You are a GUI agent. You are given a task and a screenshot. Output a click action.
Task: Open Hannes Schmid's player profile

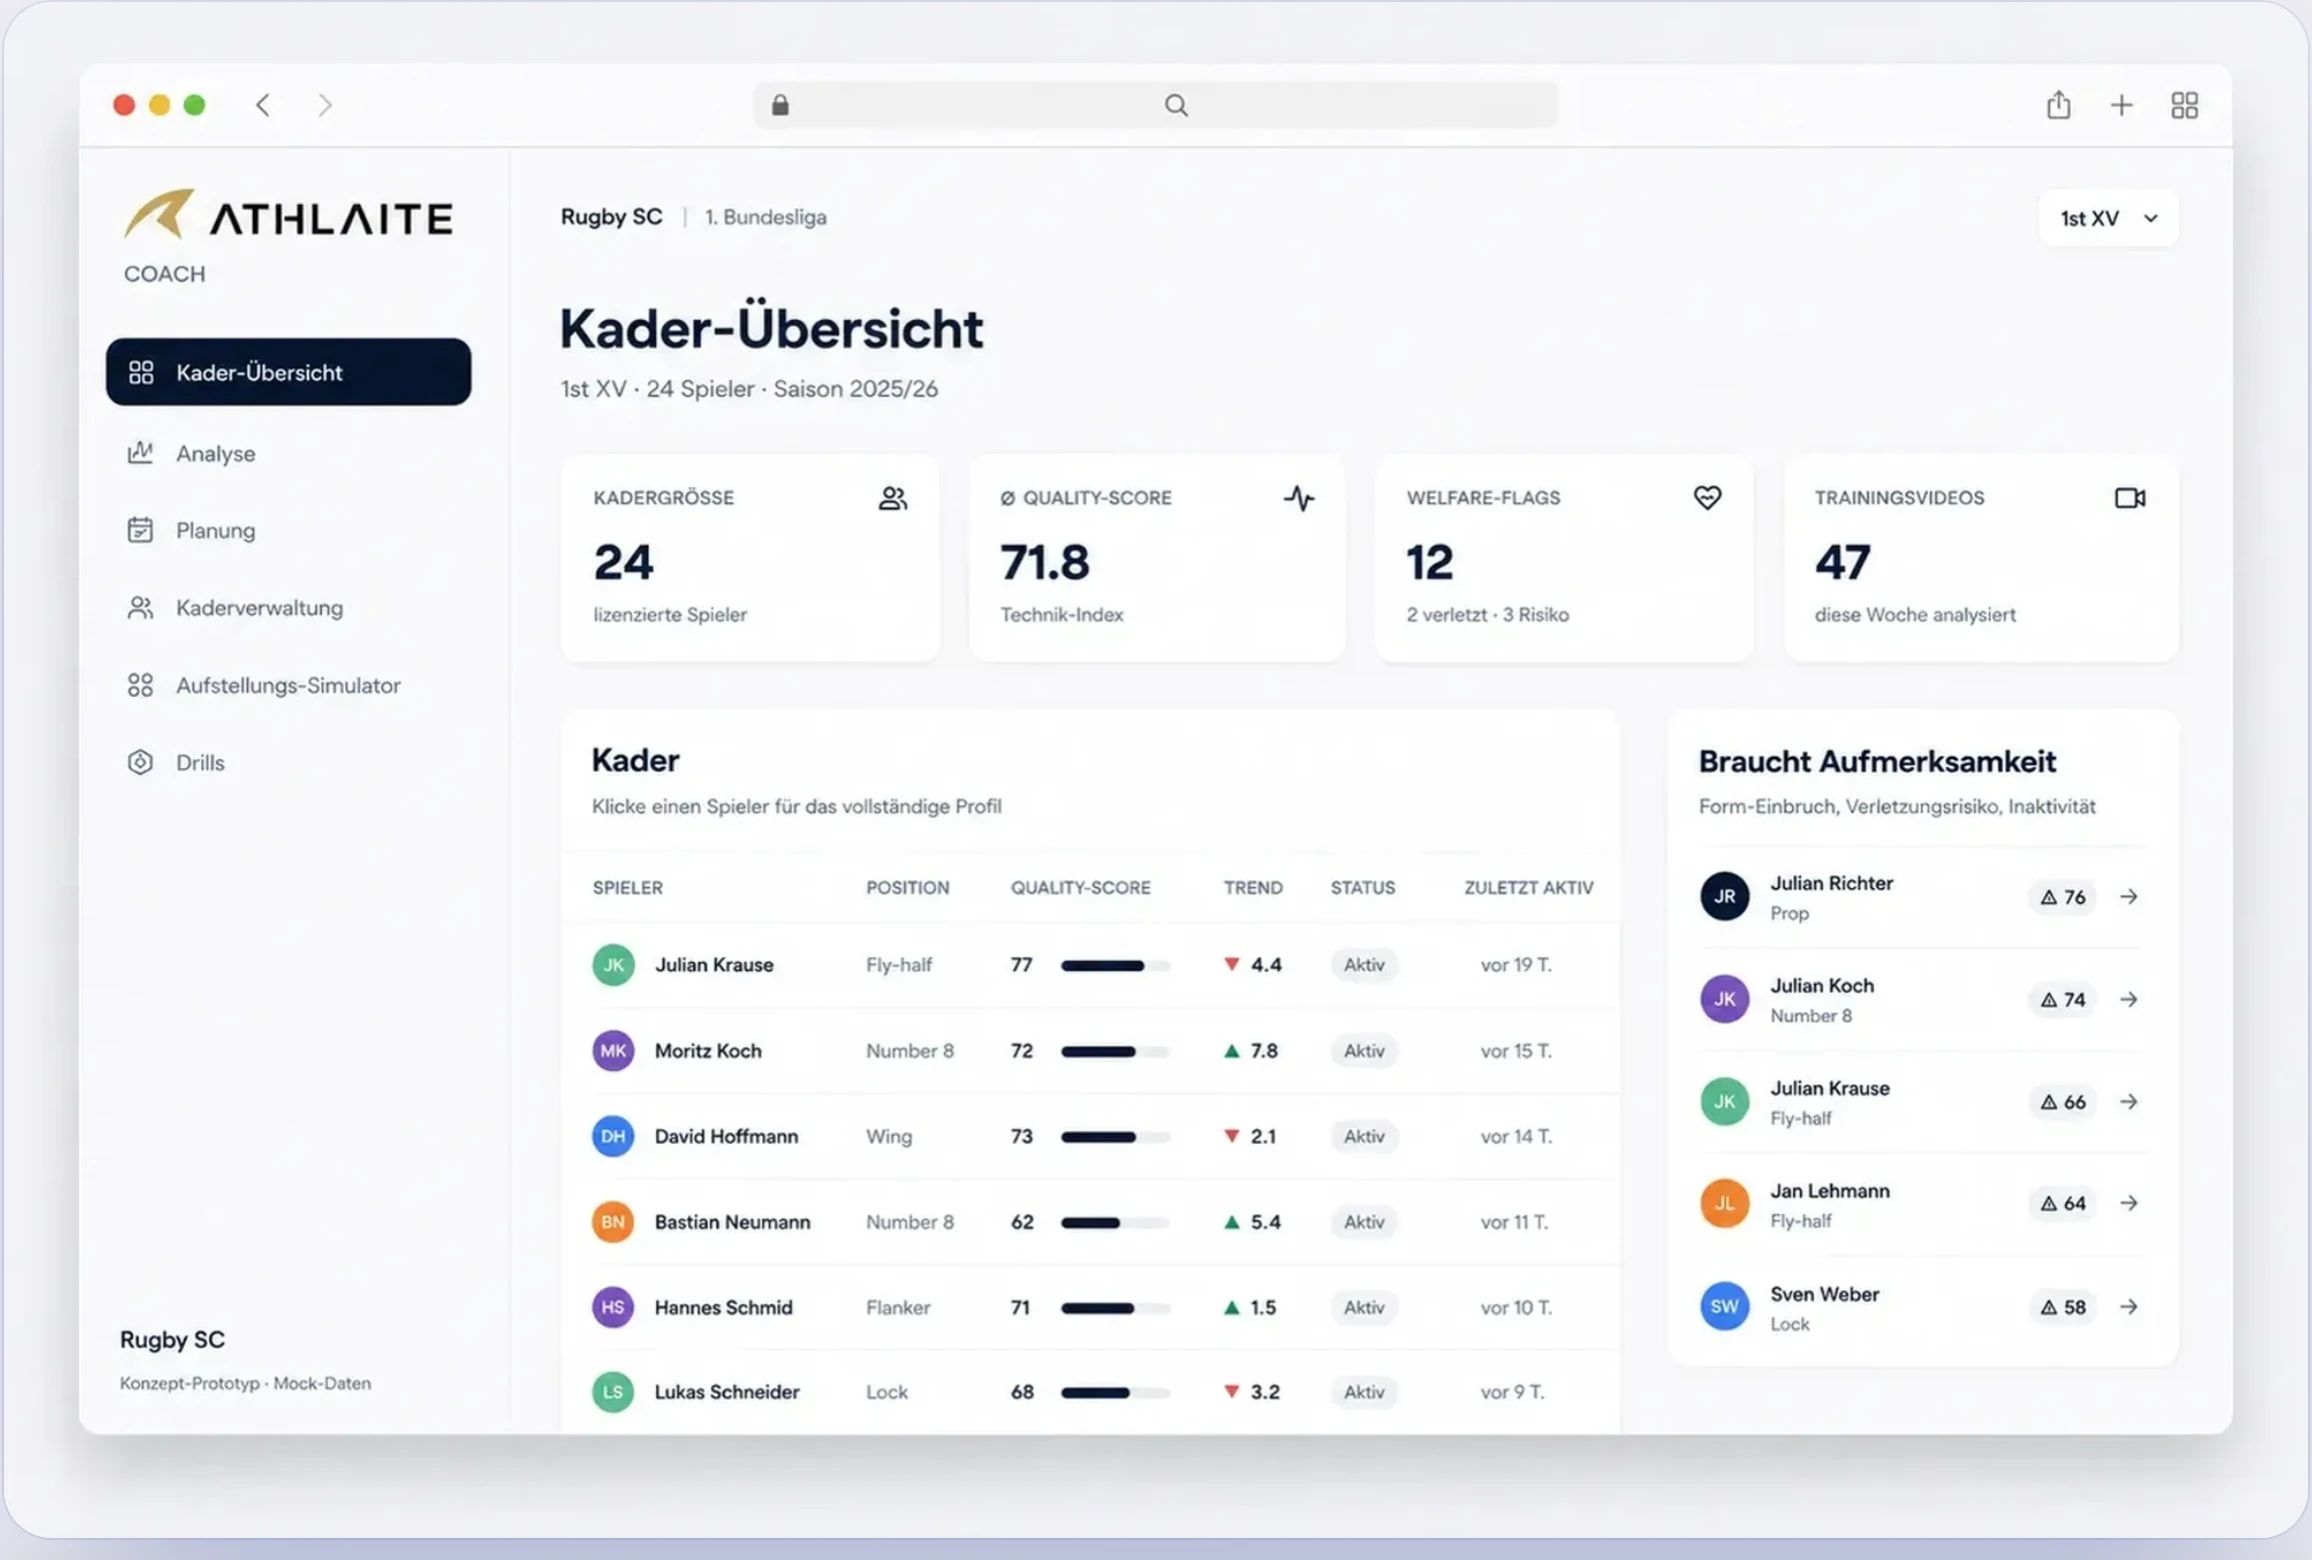(723, 1307)
